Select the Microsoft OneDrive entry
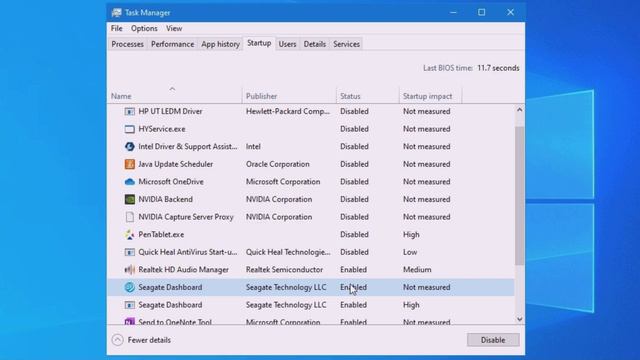640x360 pixels. (311, 182)
